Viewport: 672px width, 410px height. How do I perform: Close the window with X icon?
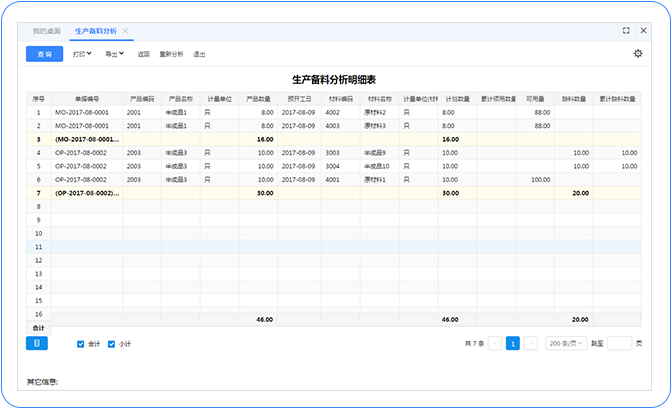(644, 31)
